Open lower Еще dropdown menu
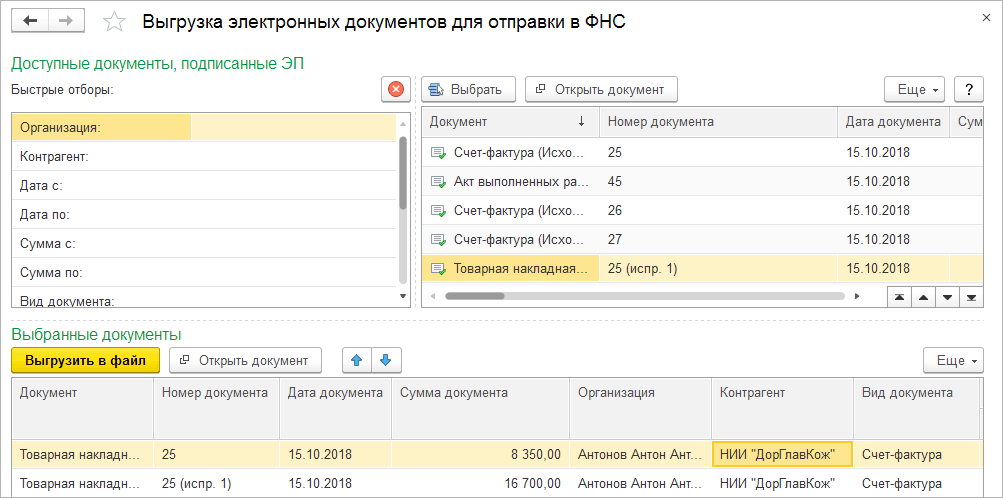Viewport: 1003px width, 498px height. [953, 360]
